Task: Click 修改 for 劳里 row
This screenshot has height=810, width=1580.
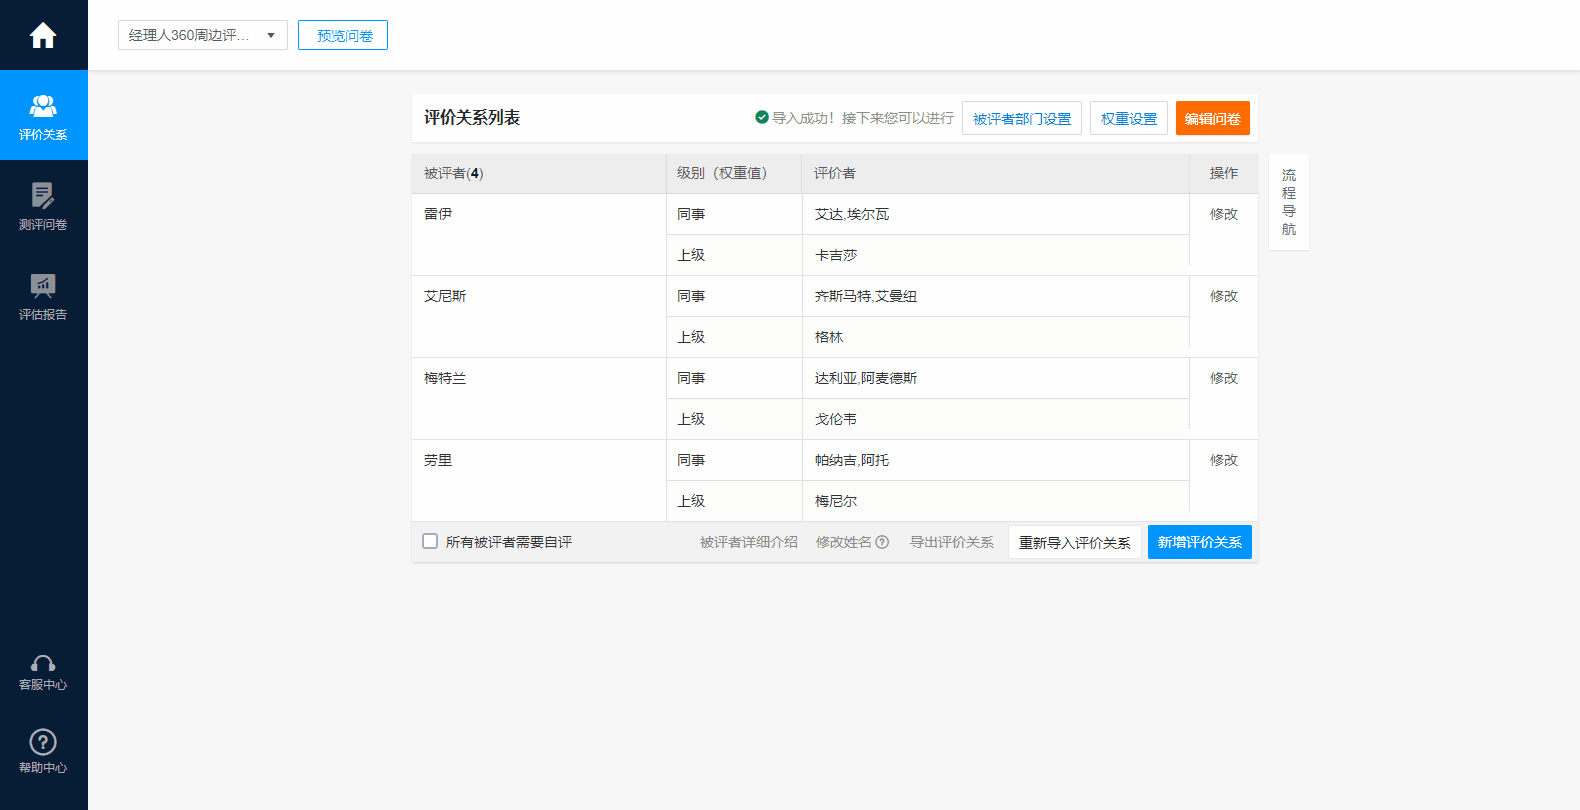Action: click(x=1224, y=460)
